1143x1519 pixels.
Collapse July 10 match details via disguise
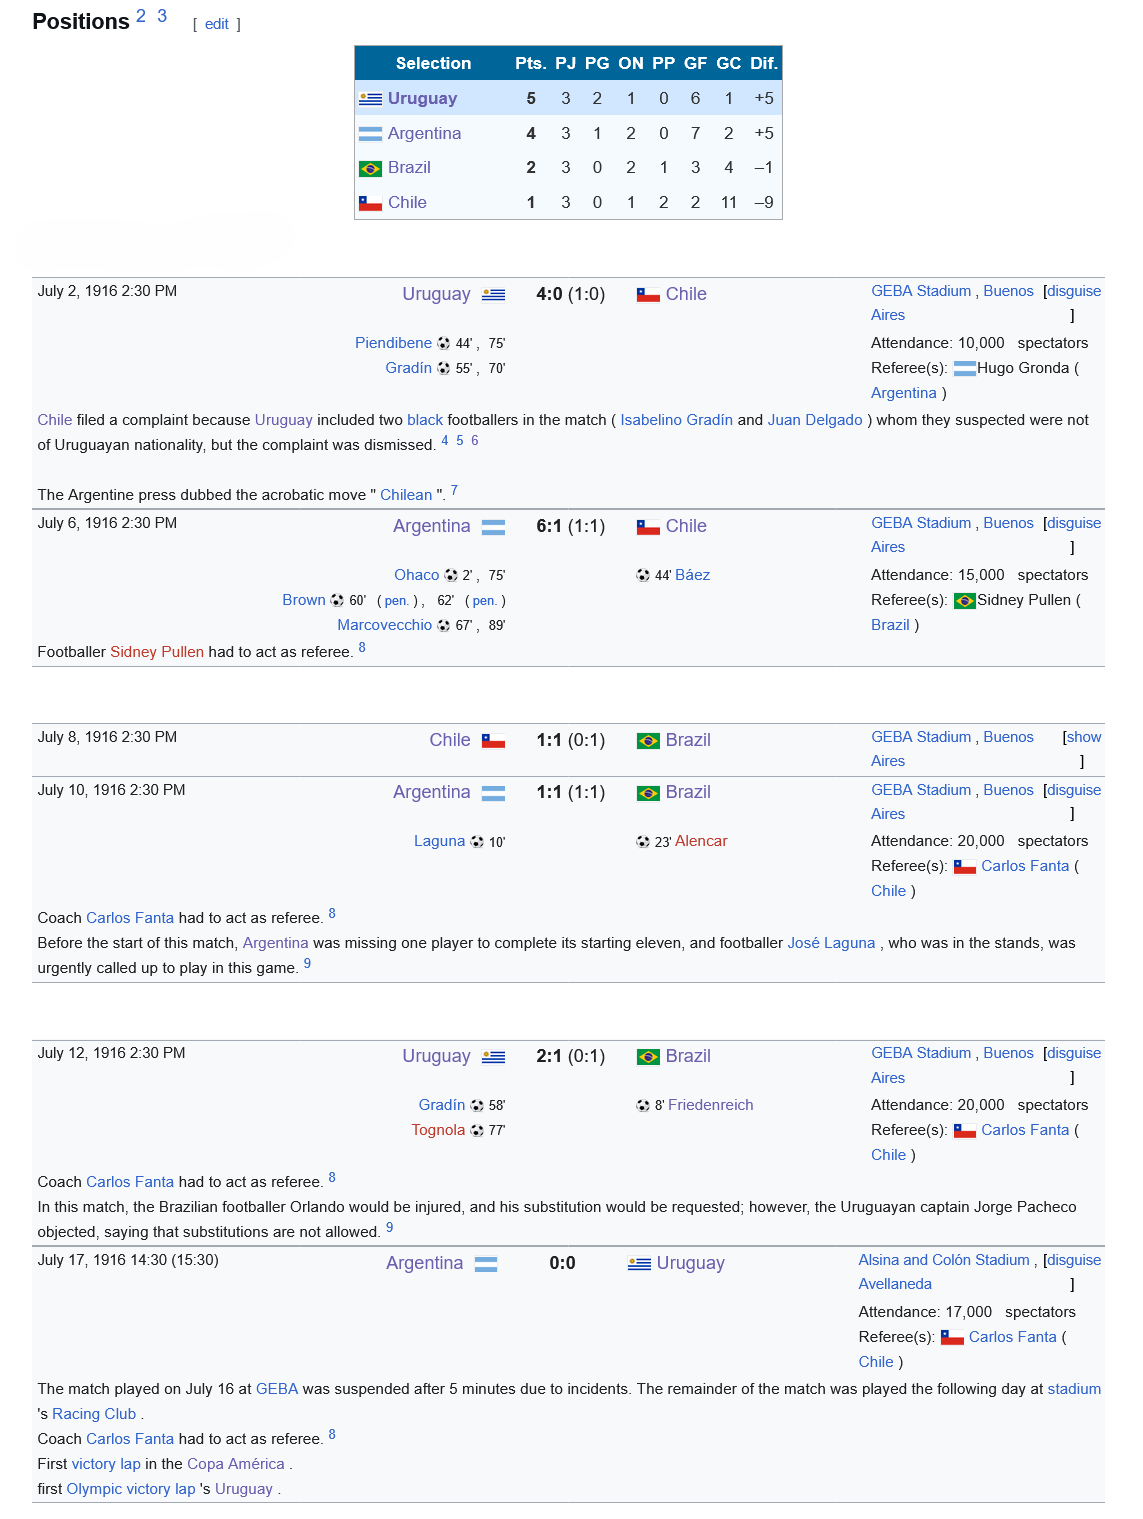(x=1074, y=790)
